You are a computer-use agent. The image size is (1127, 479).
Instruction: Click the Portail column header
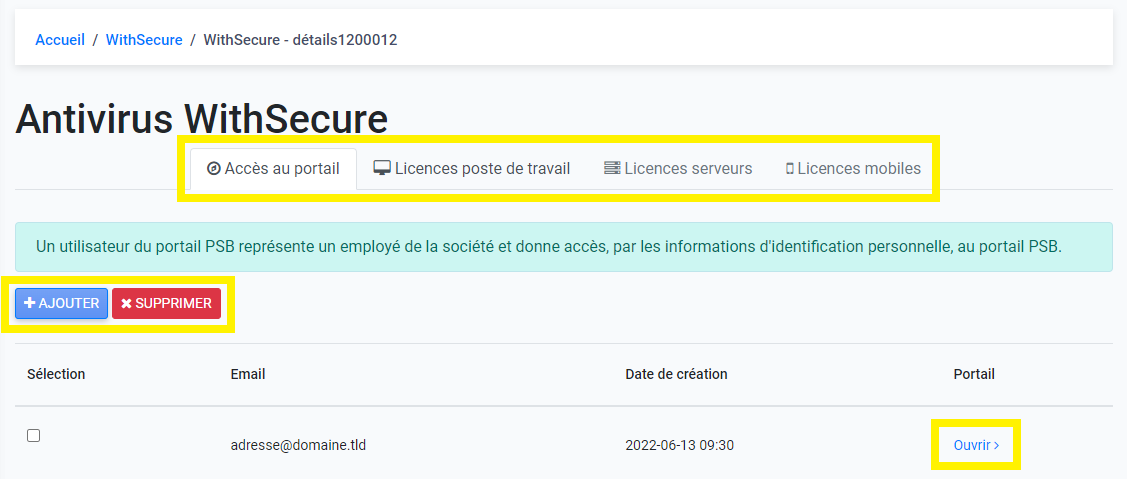[974, 374]
